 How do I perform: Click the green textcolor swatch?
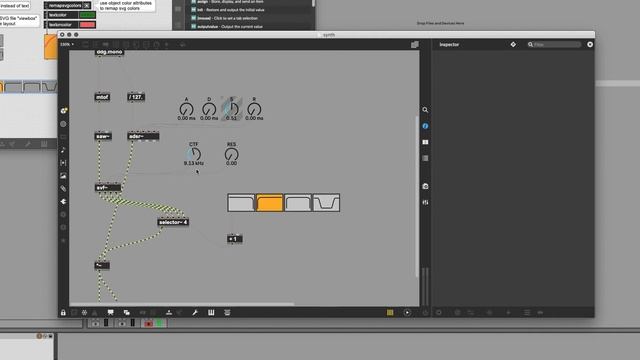(x=87, y=15)
